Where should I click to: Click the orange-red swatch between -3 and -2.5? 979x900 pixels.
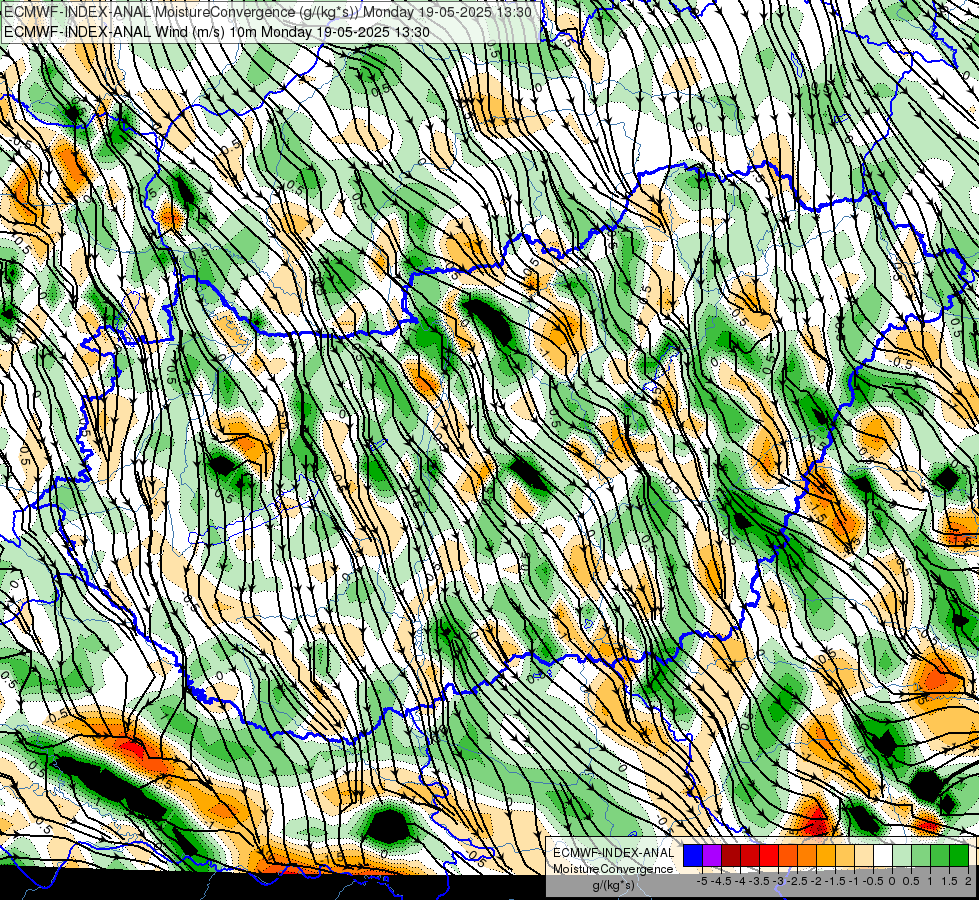click(x=788, y=856)
